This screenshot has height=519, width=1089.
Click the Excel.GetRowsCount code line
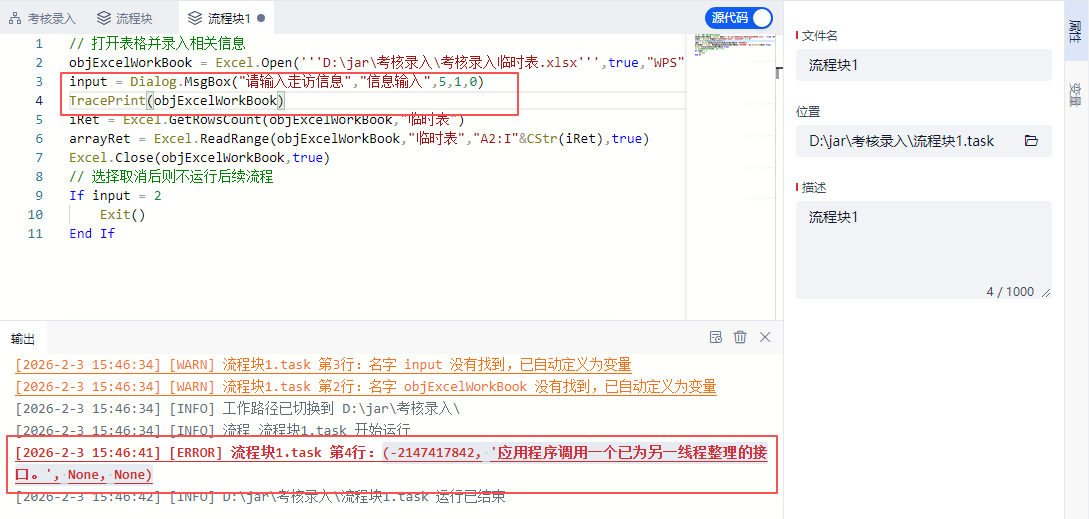pyautogui.click(x=267, y=120)
